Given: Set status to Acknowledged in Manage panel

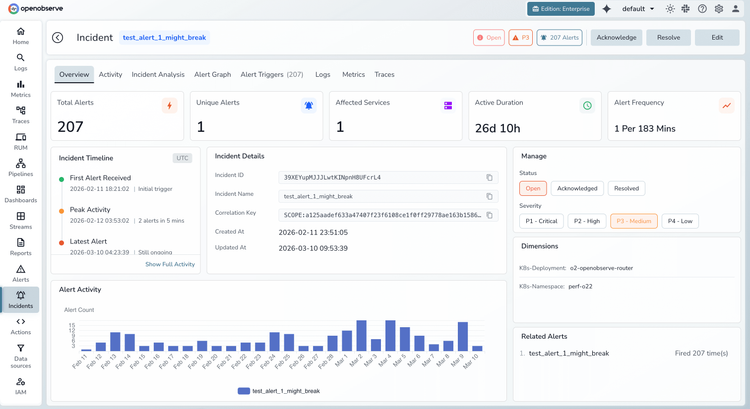Looking at the screenshot, I should click(x=575, y=188).
